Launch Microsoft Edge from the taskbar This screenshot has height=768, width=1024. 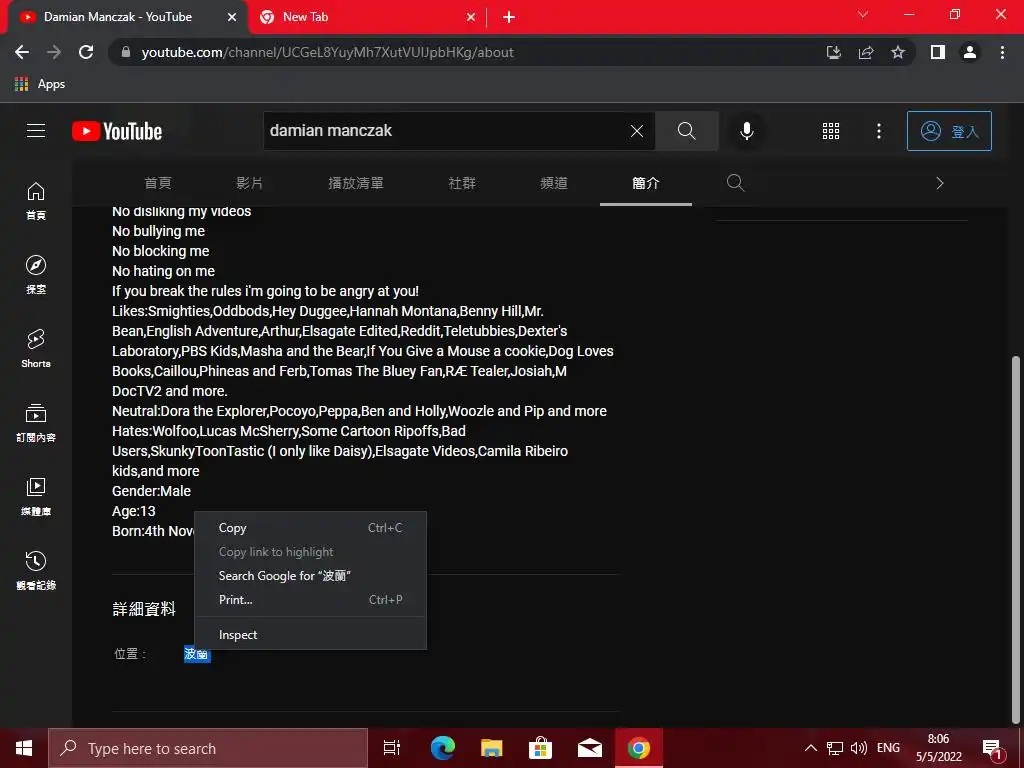[443, 748]
